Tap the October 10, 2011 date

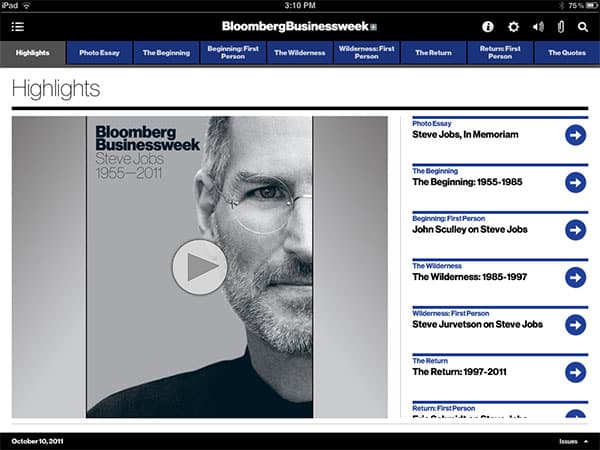38,441
